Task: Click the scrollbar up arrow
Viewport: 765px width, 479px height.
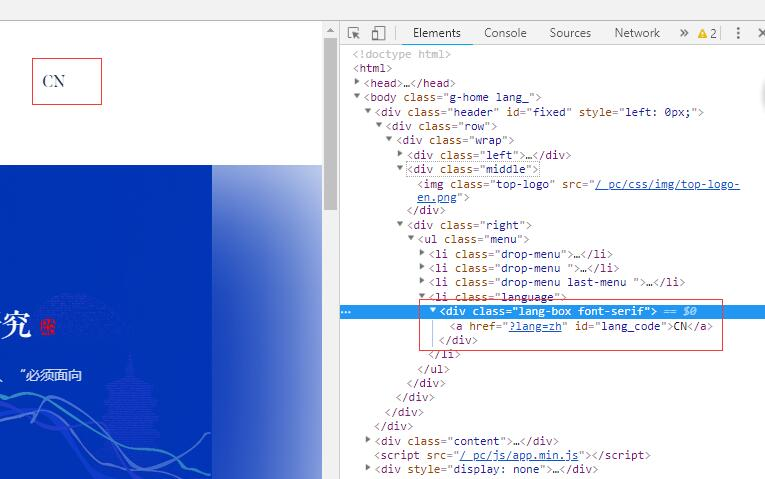Action: coord(330,30)
